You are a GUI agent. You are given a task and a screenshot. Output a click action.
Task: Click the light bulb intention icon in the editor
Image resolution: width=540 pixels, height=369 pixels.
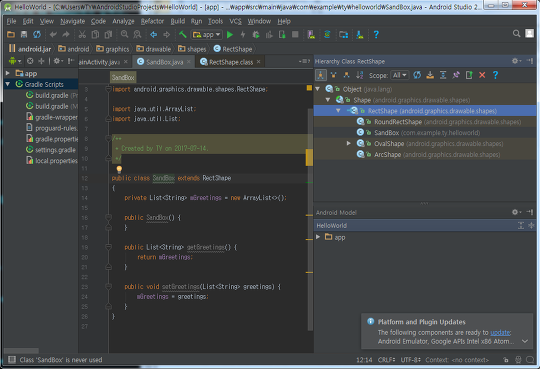point(119,169)
